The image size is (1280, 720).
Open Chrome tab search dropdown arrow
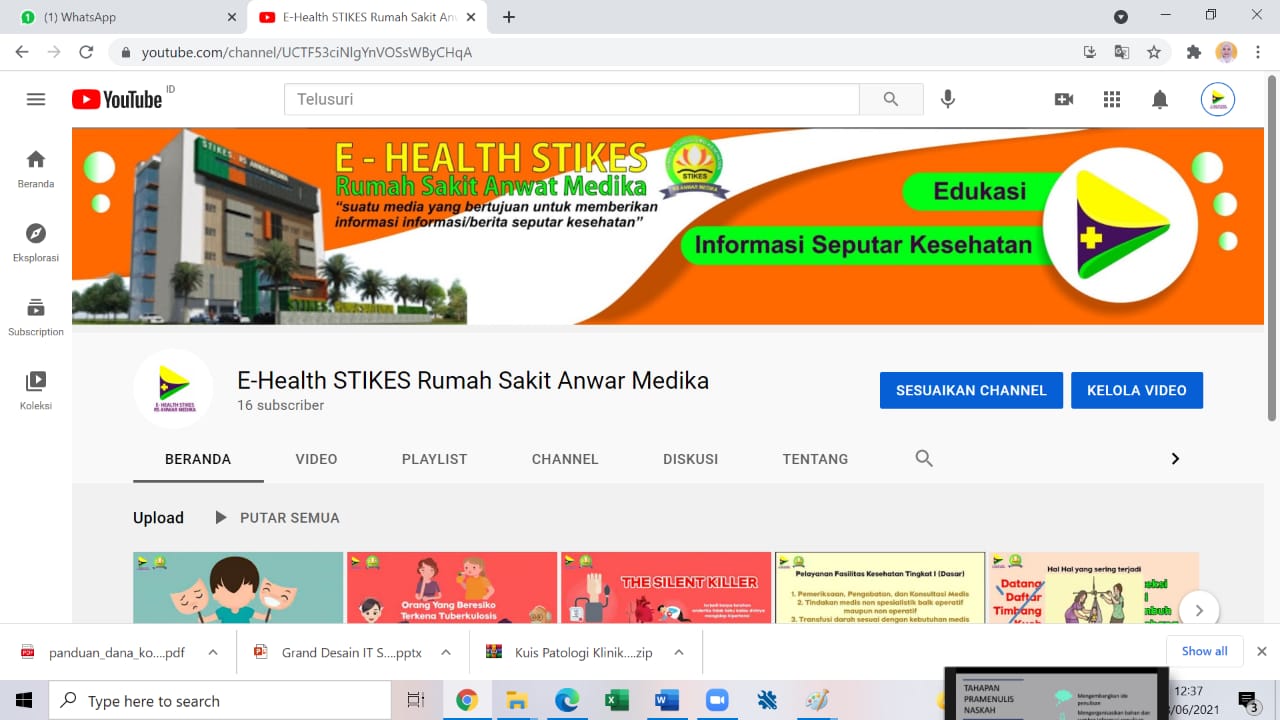1121,17
